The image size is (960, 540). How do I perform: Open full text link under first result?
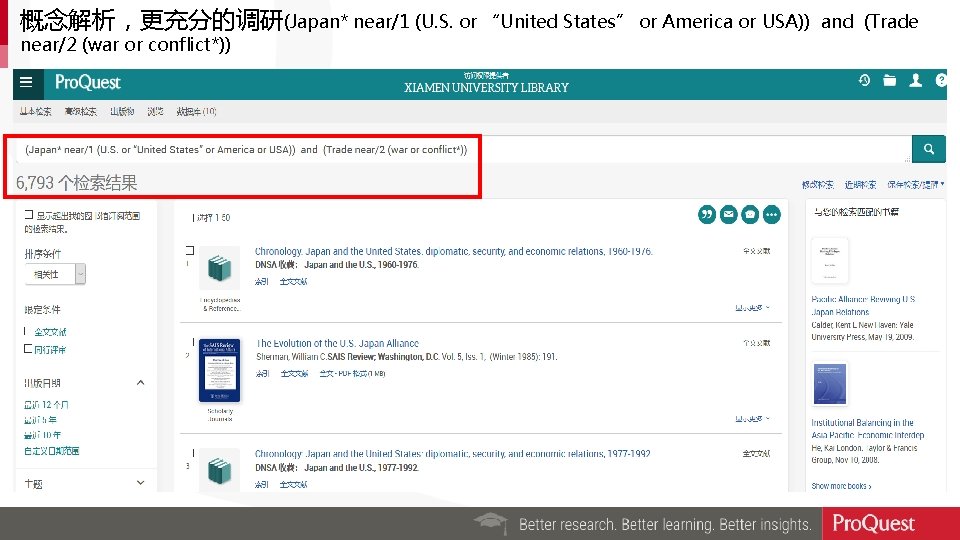tap(293, 282)
